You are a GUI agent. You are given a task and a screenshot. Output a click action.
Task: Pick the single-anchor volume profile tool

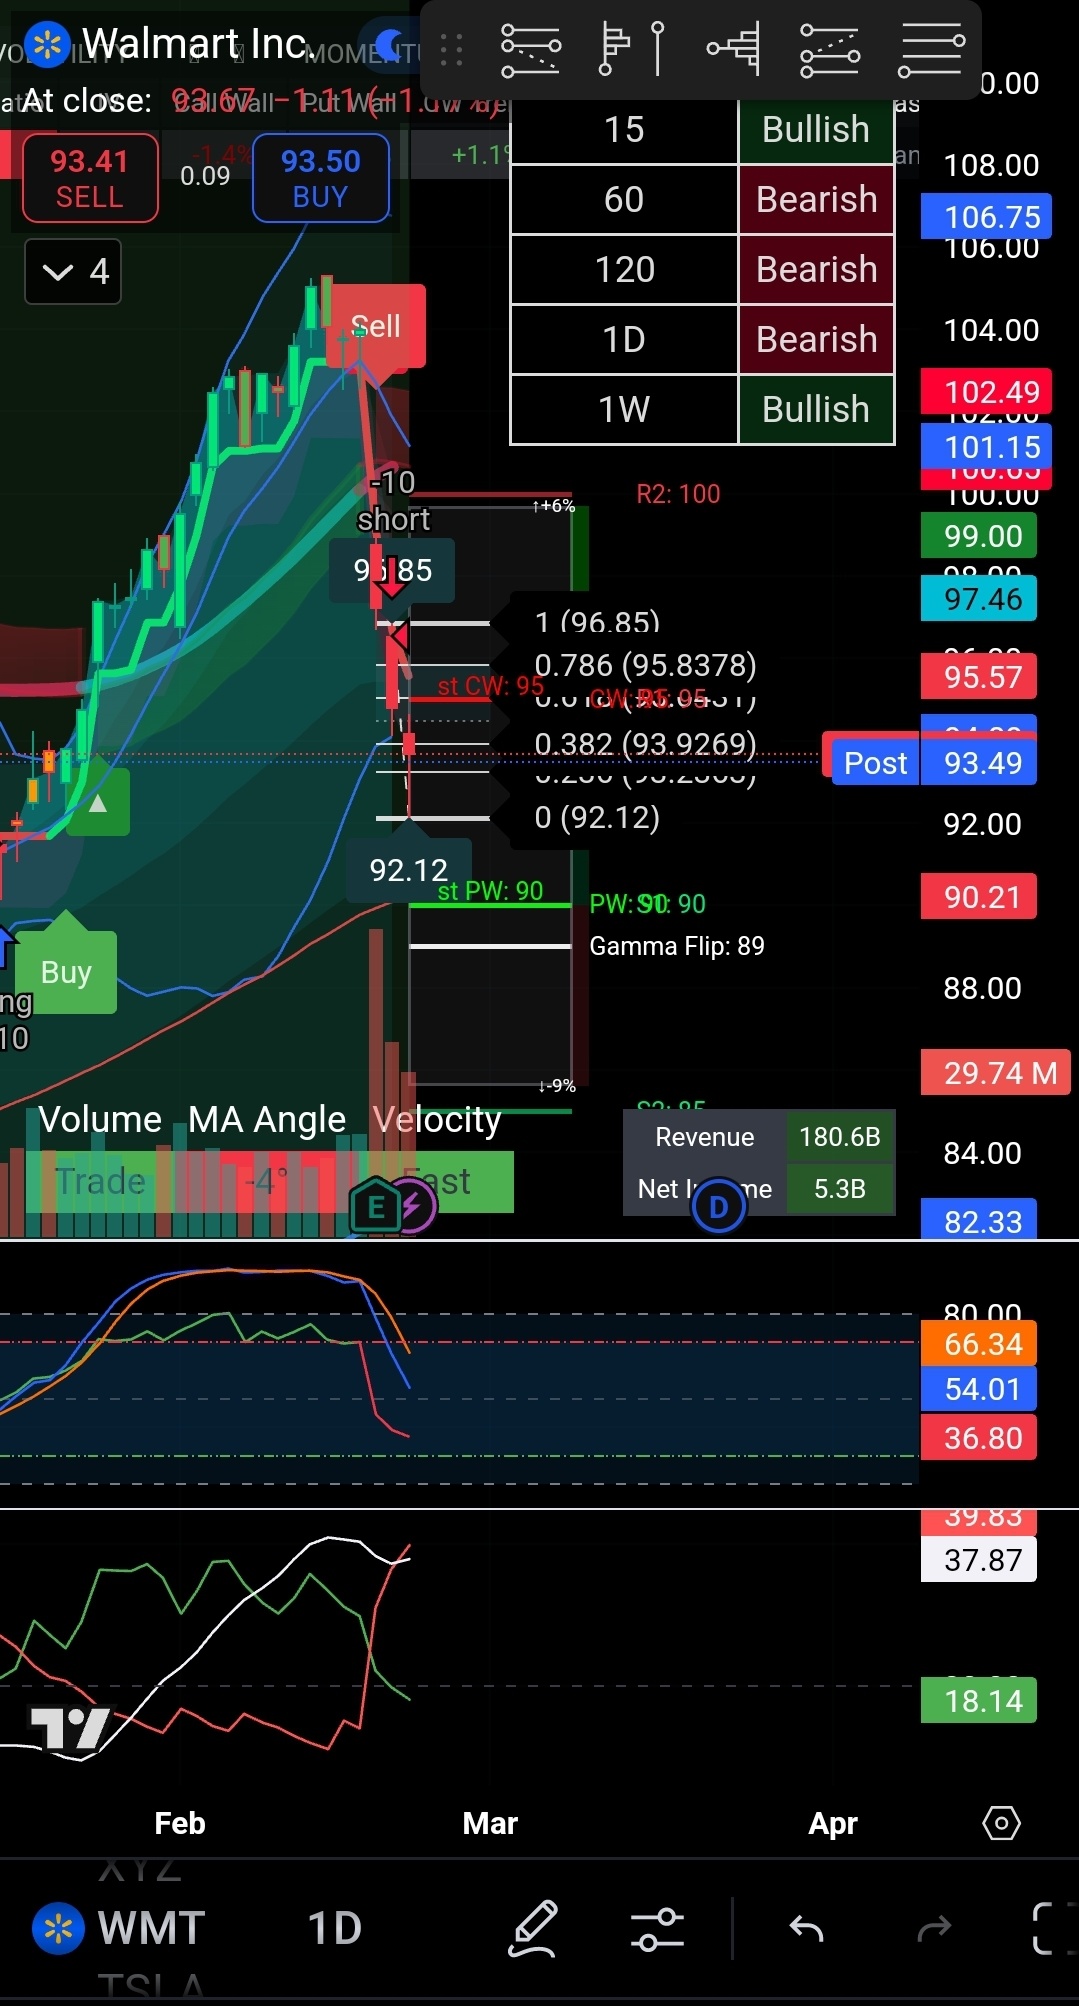[733, 50]
